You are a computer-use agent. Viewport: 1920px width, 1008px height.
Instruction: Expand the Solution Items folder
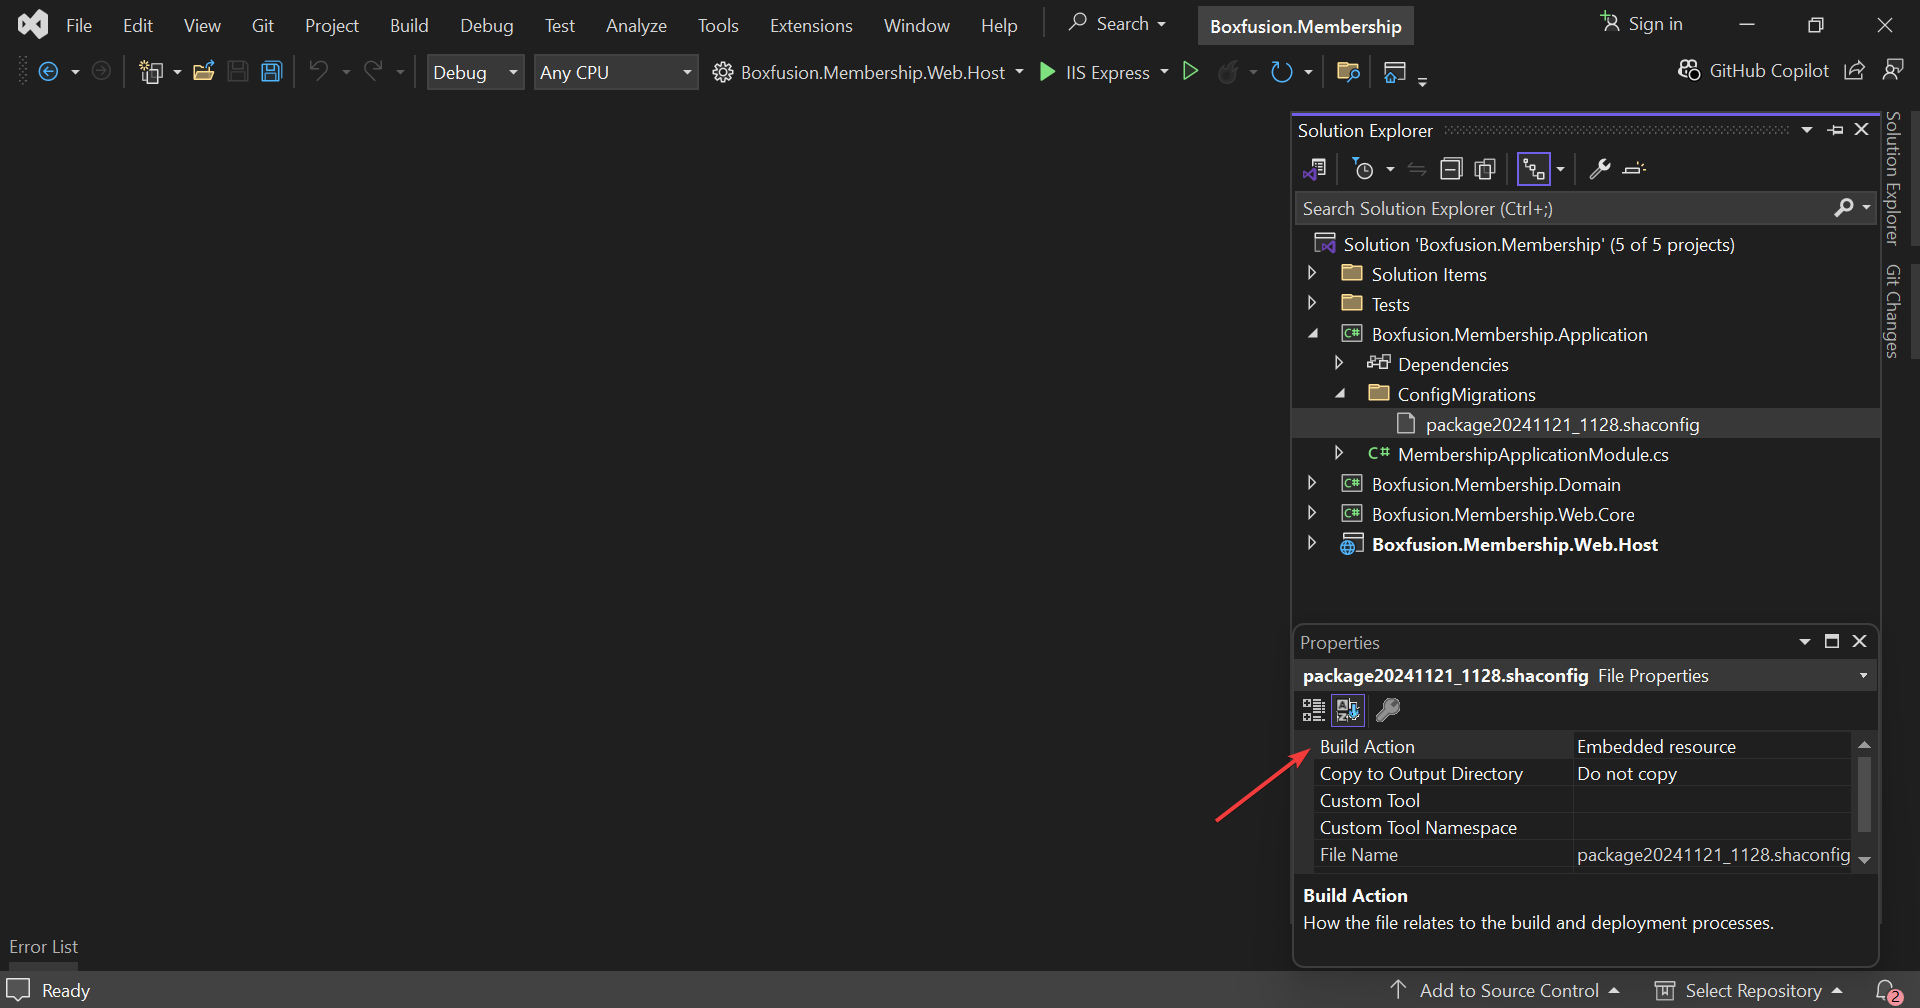(1312, 273)
